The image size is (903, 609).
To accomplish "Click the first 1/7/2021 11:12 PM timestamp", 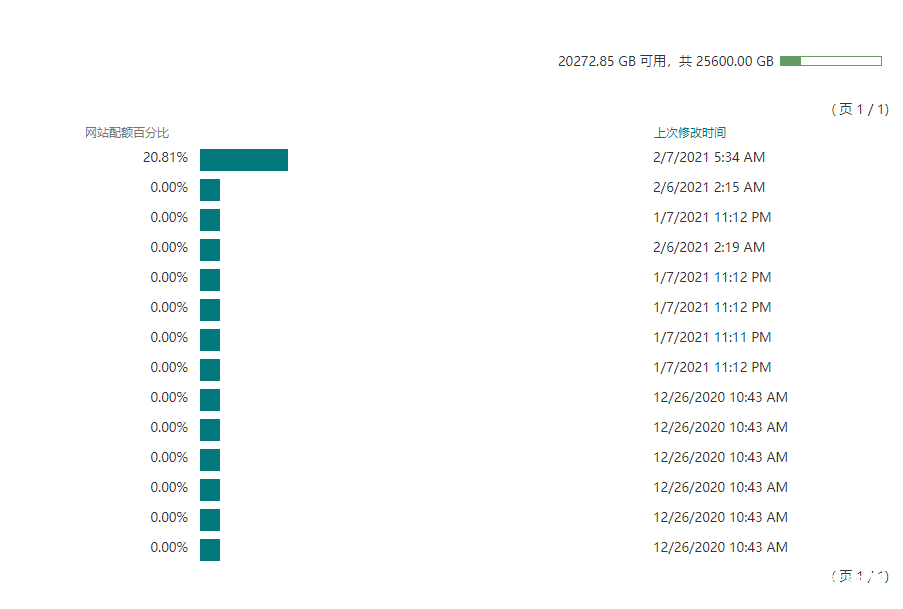I will [712, 217].
